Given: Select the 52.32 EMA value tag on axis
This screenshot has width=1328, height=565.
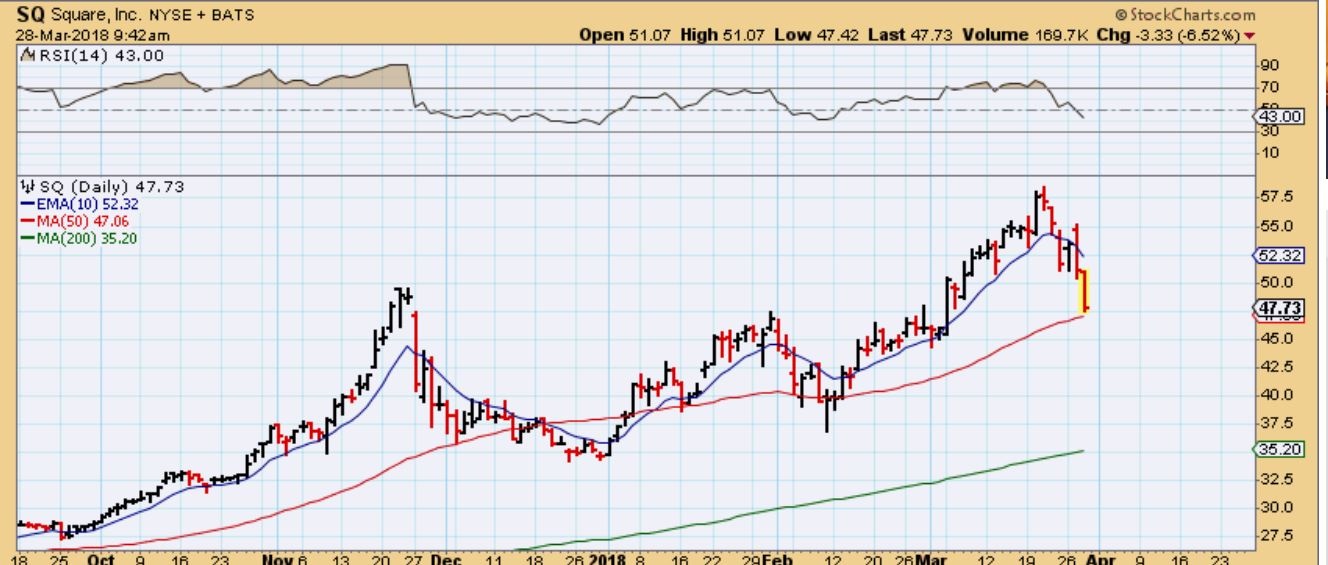Looking at the screenshot, I should (x=1279, y=256).
